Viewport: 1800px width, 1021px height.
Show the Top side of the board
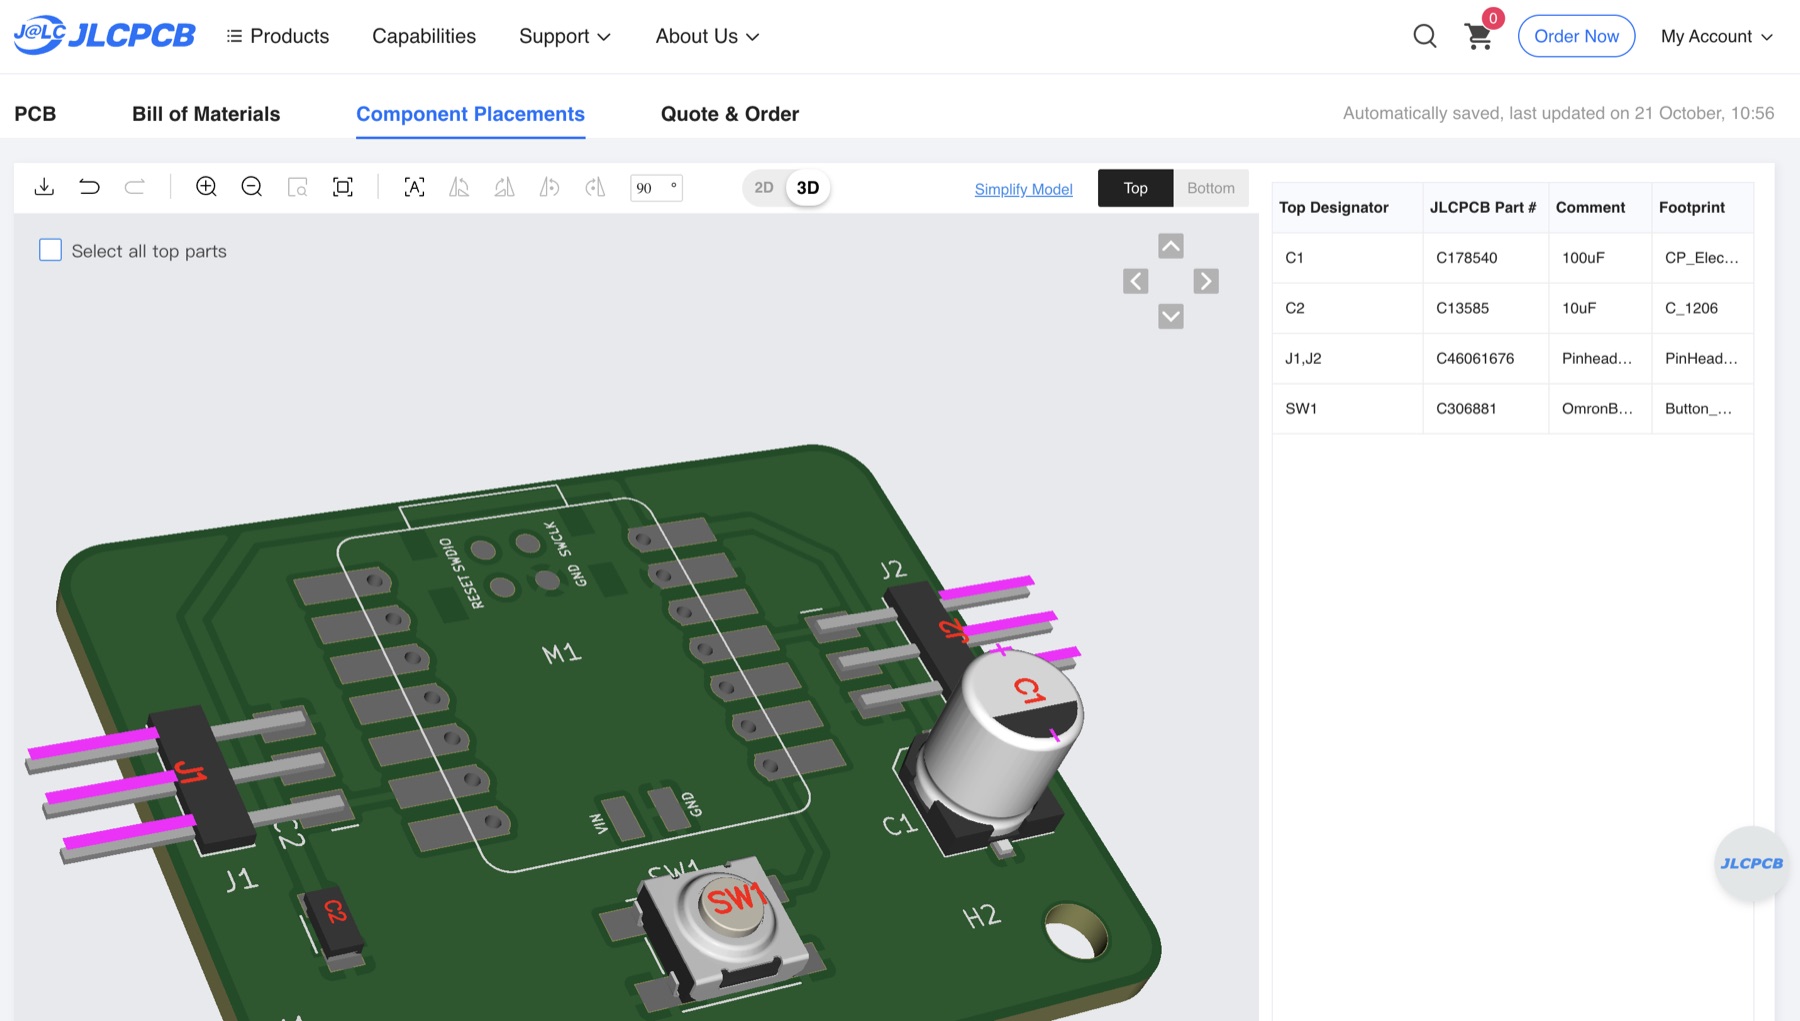click(x=1135, y=188)
